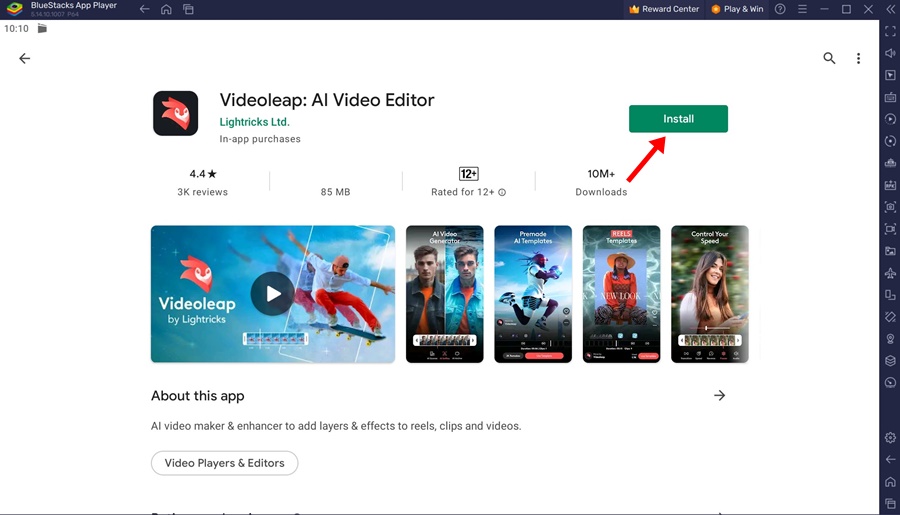Click the Install APK sidebar icon
The width and height of the screenshot is (900, 515).
[890, 185]
